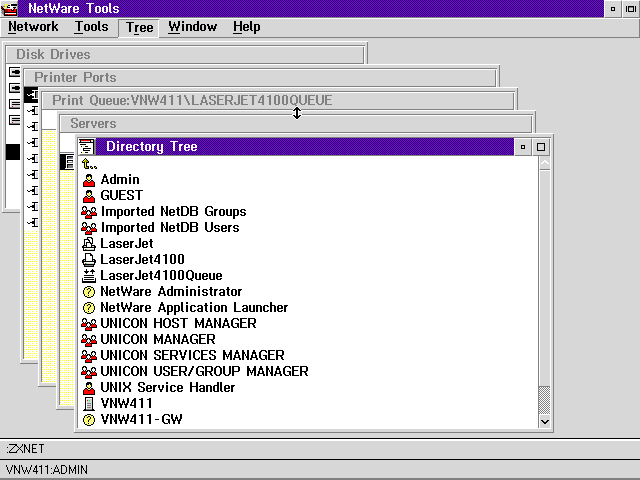This screenshot has width=640, height=480.
Task: Select the LaserJet4100Queue entry text
Action: click(161, 276)
